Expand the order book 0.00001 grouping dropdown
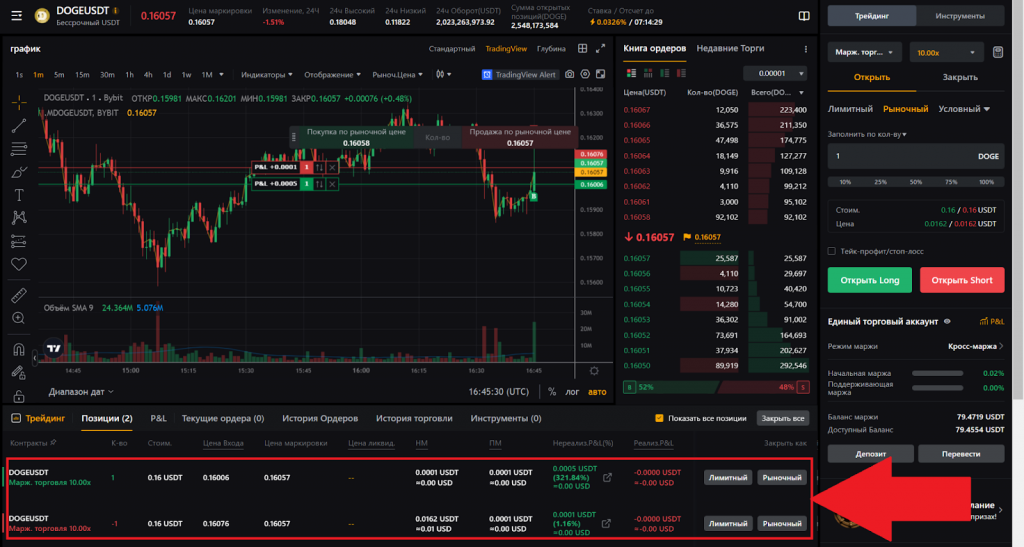 [x=775, y=73]
